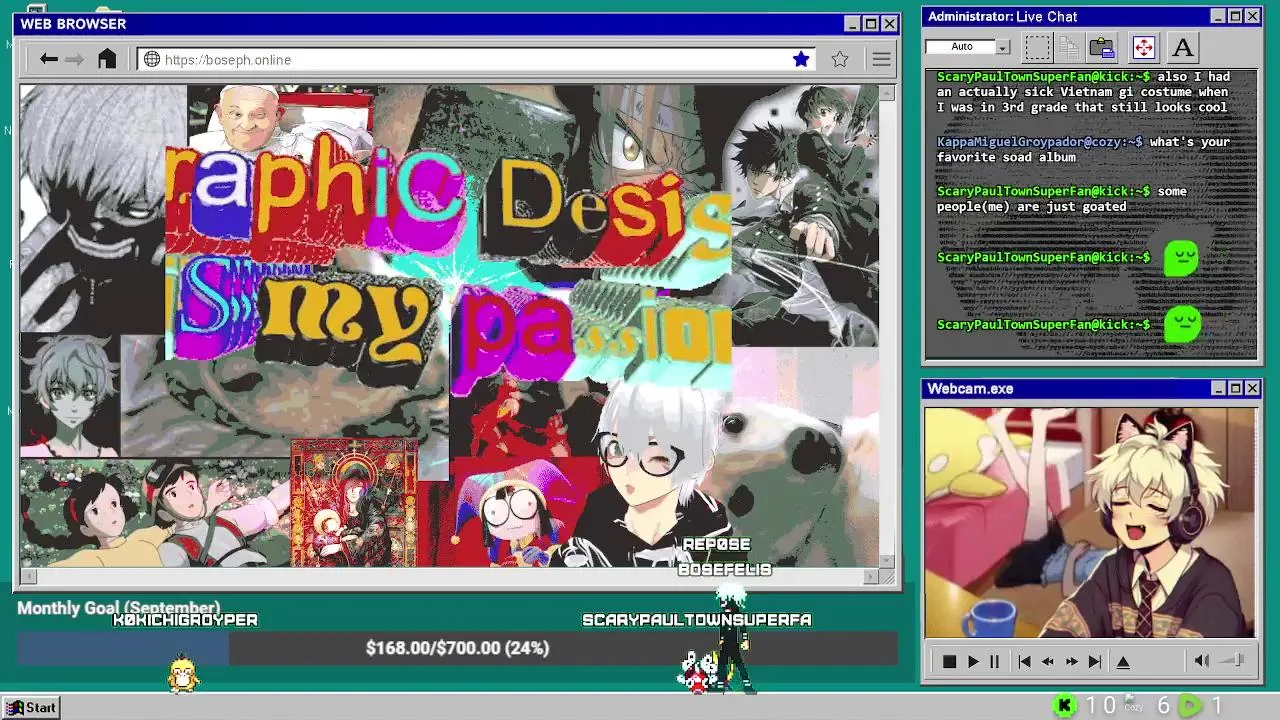Click the paste clipboard icon in Live Chat

1102,47
